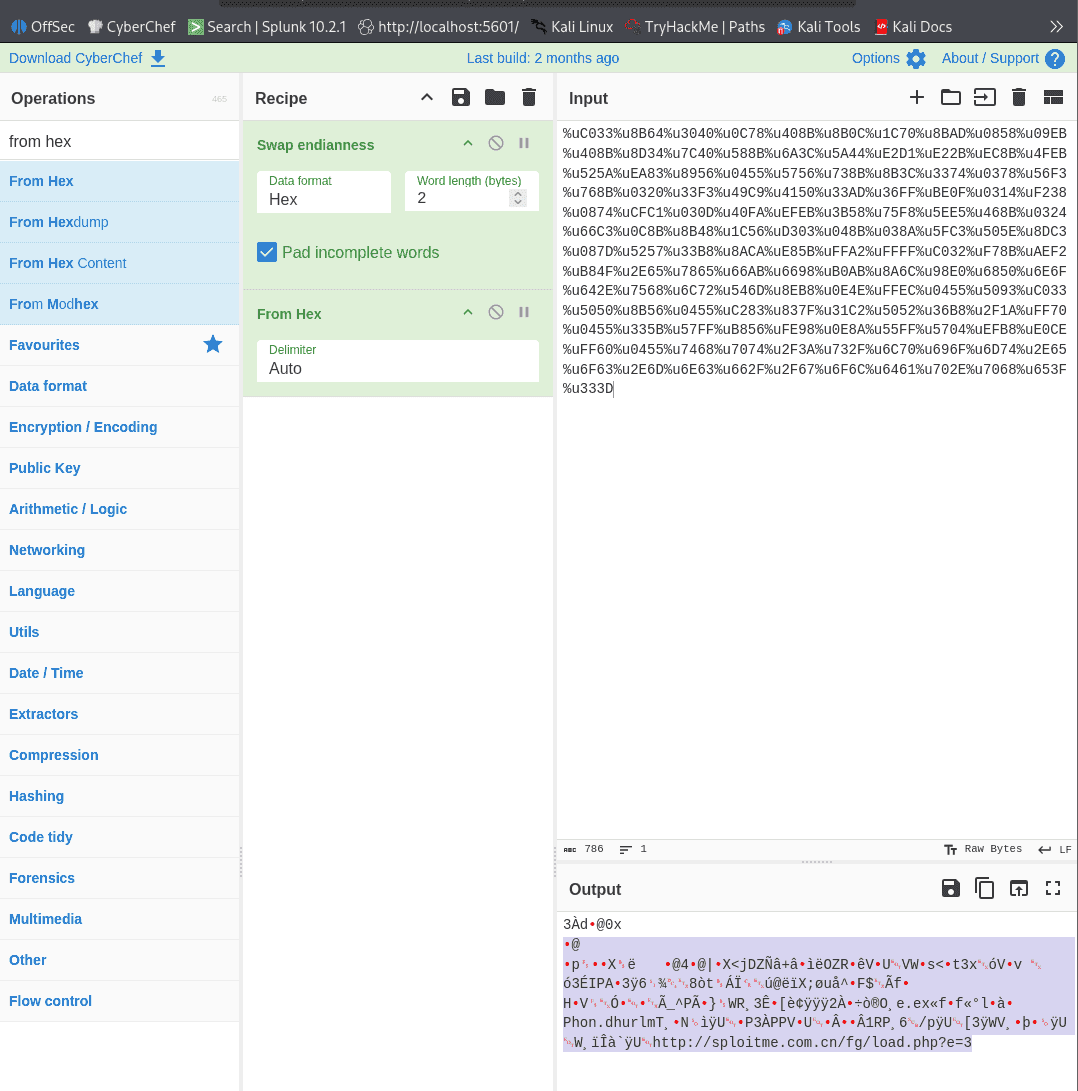Clear the recipe with the trash icon
This screenshot has height=1091, width=1078.
(529, 97)
